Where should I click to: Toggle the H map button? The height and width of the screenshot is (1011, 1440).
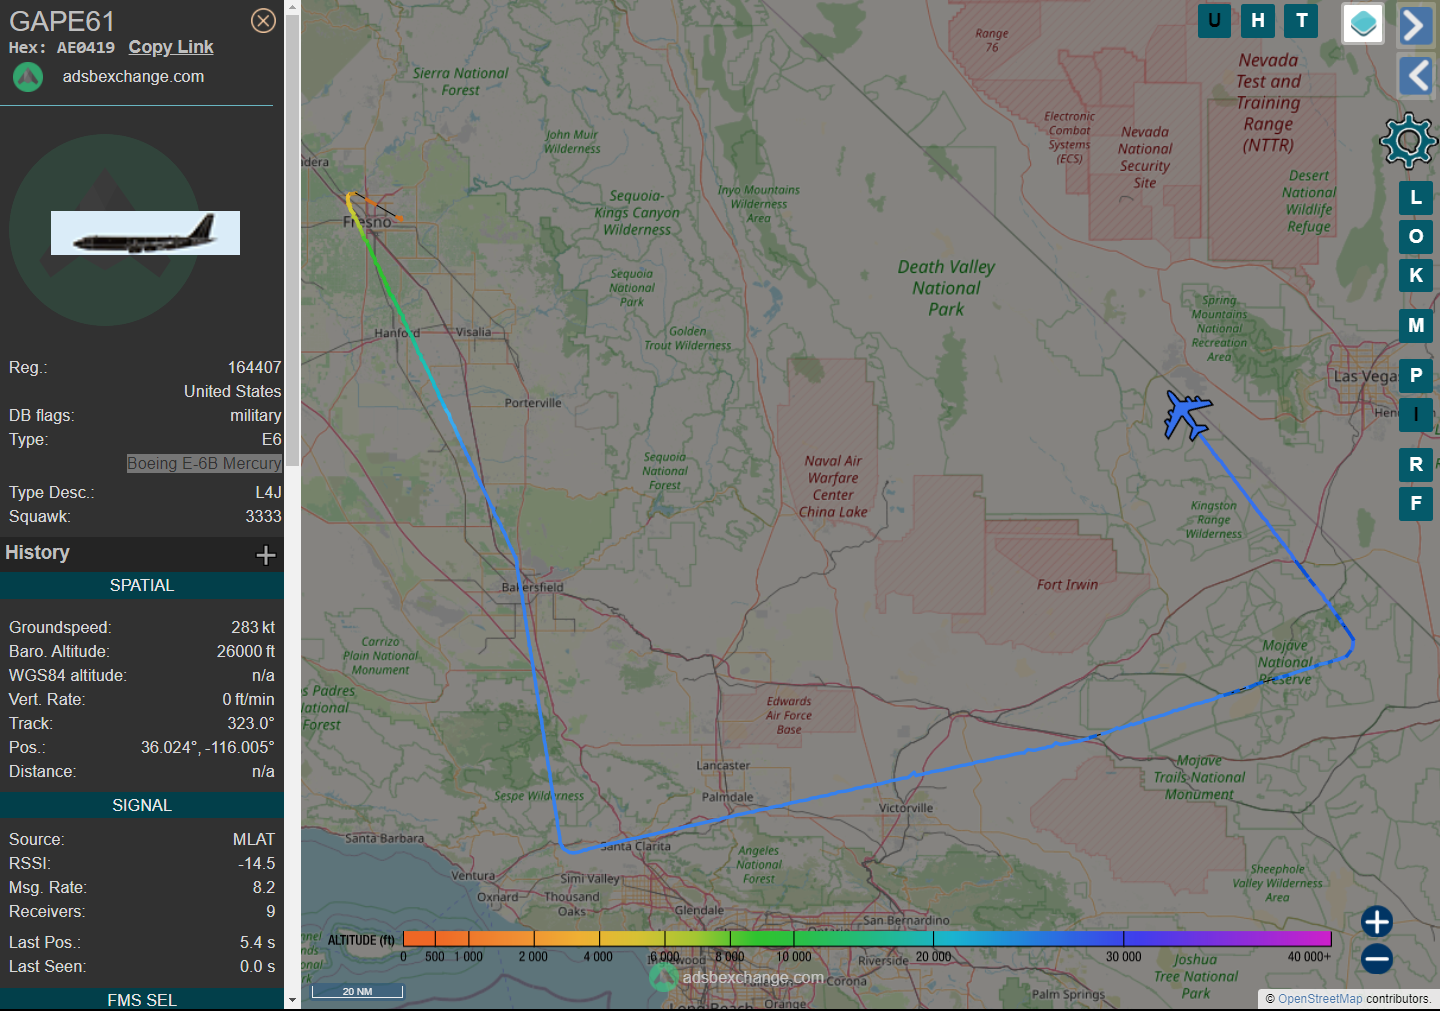coord(1258,20)
